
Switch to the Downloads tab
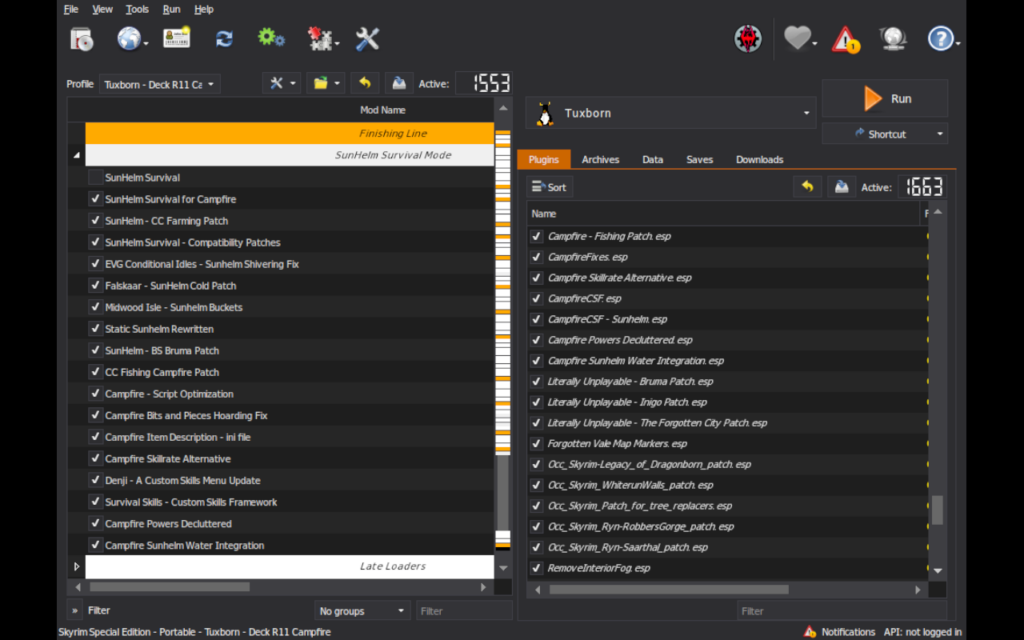click(759, 160)
